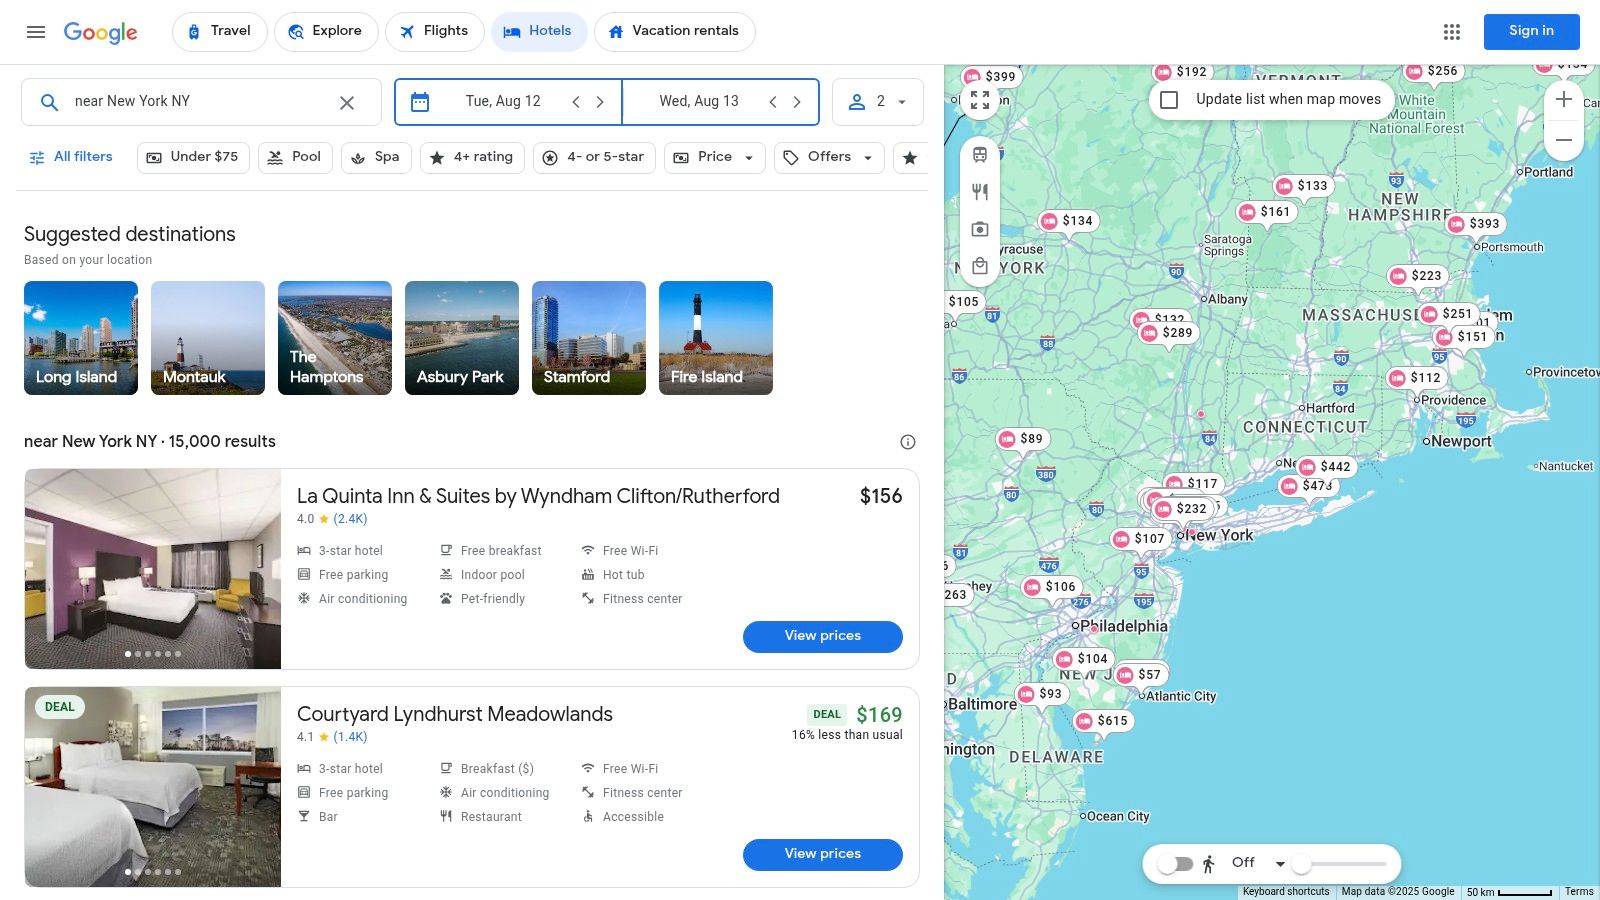The width and height of the screenshot is (1600, 900).
Task: Switch to the Travel tab
Action: click(x=220, y=32)
